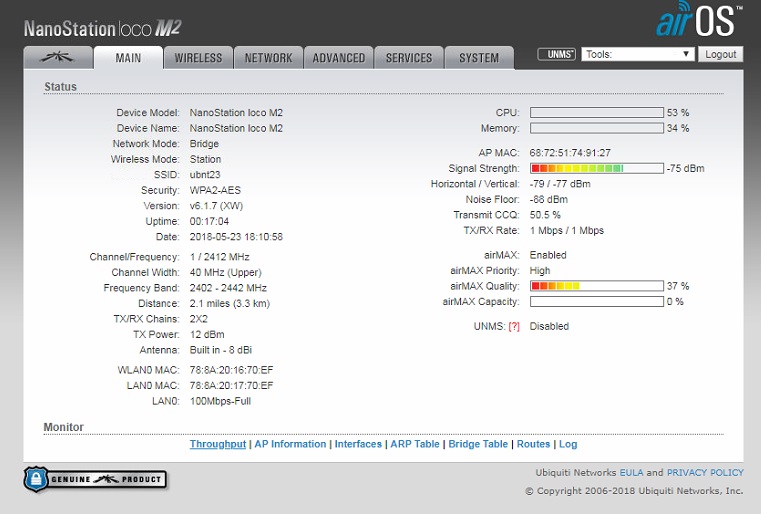Click the Version value v6.1.7 (XW)

(x=216, y=206)
